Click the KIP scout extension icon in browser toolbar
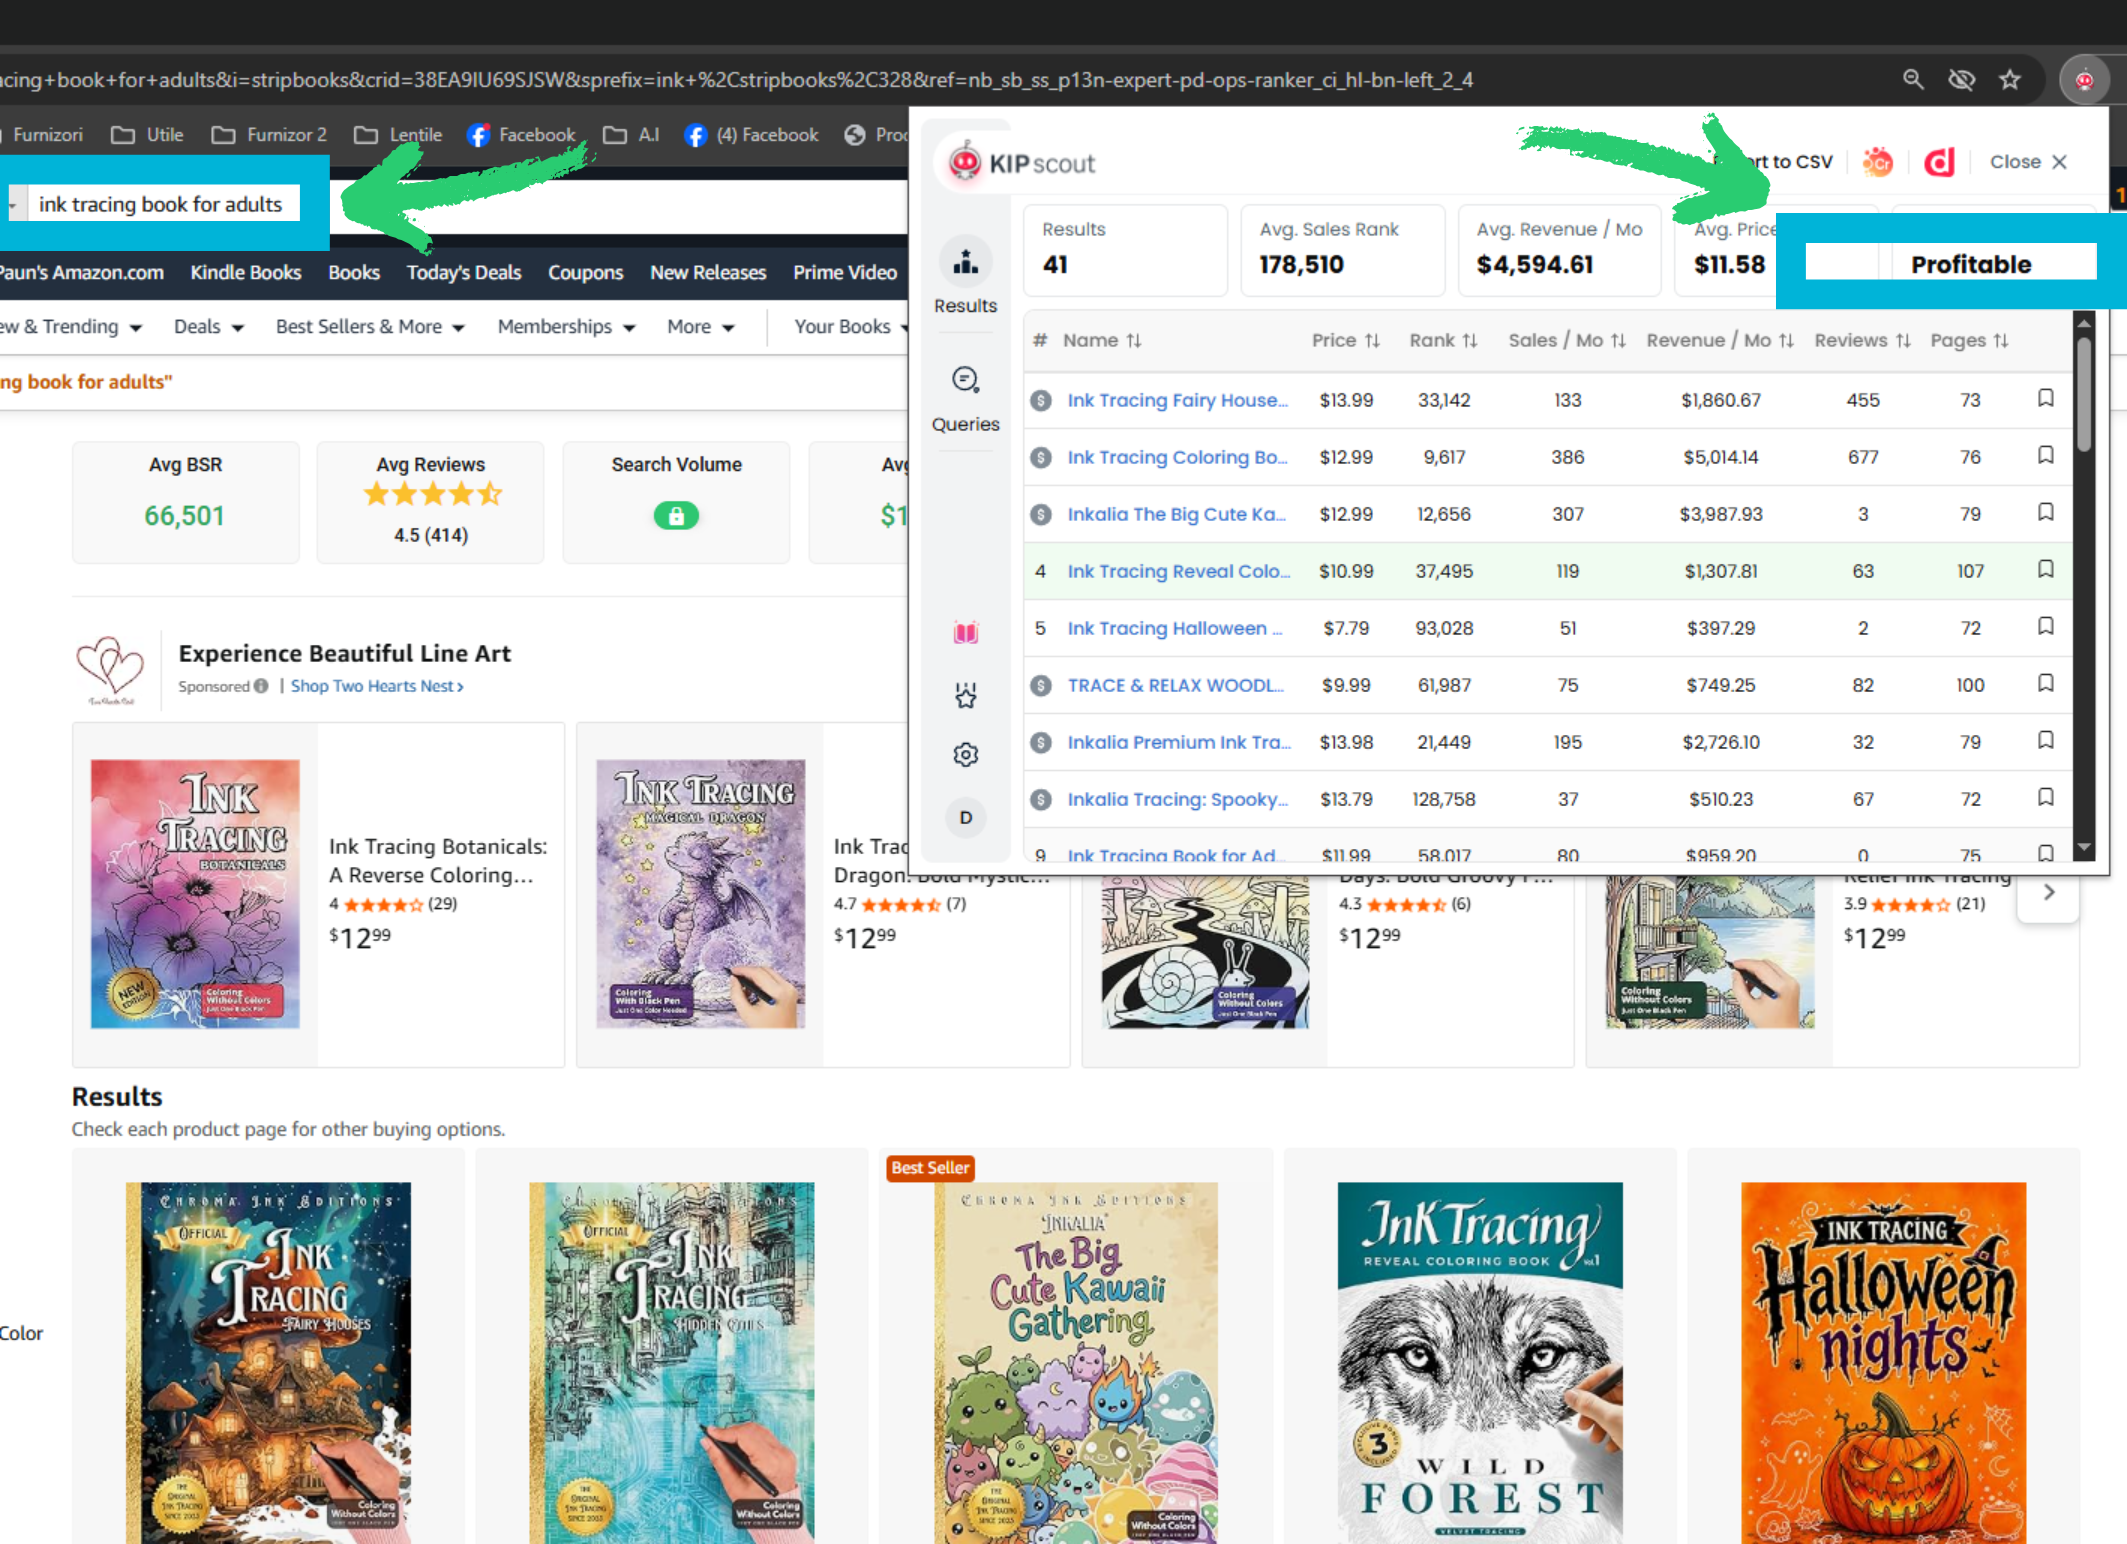This screenshot has height=1544, width=2127. 2084,80
